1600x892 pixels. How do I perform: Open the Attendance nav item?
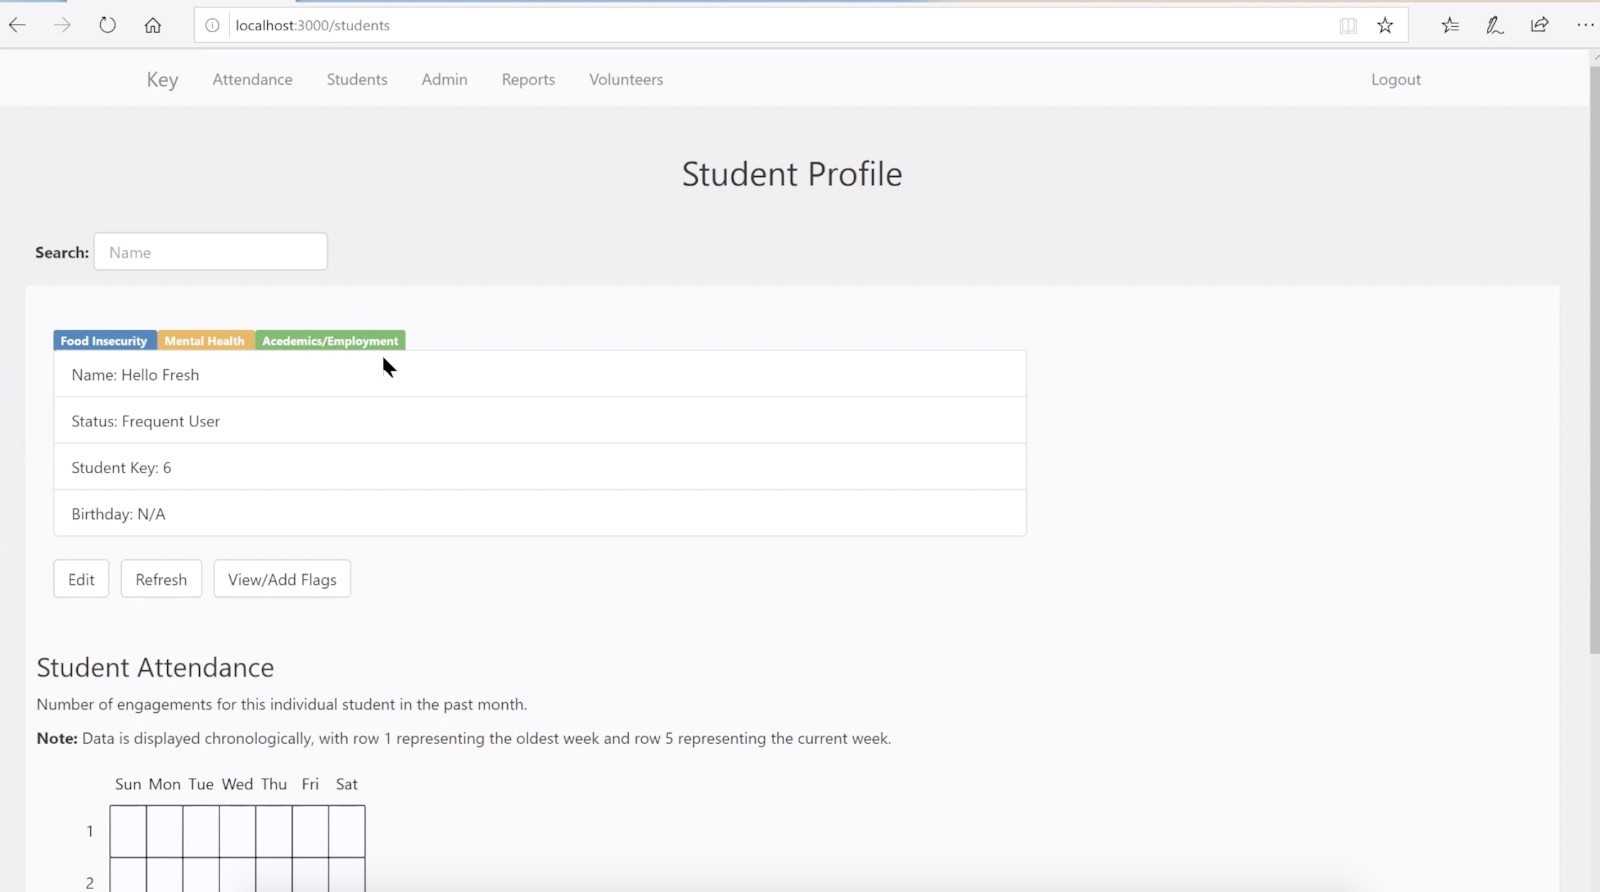252,79
